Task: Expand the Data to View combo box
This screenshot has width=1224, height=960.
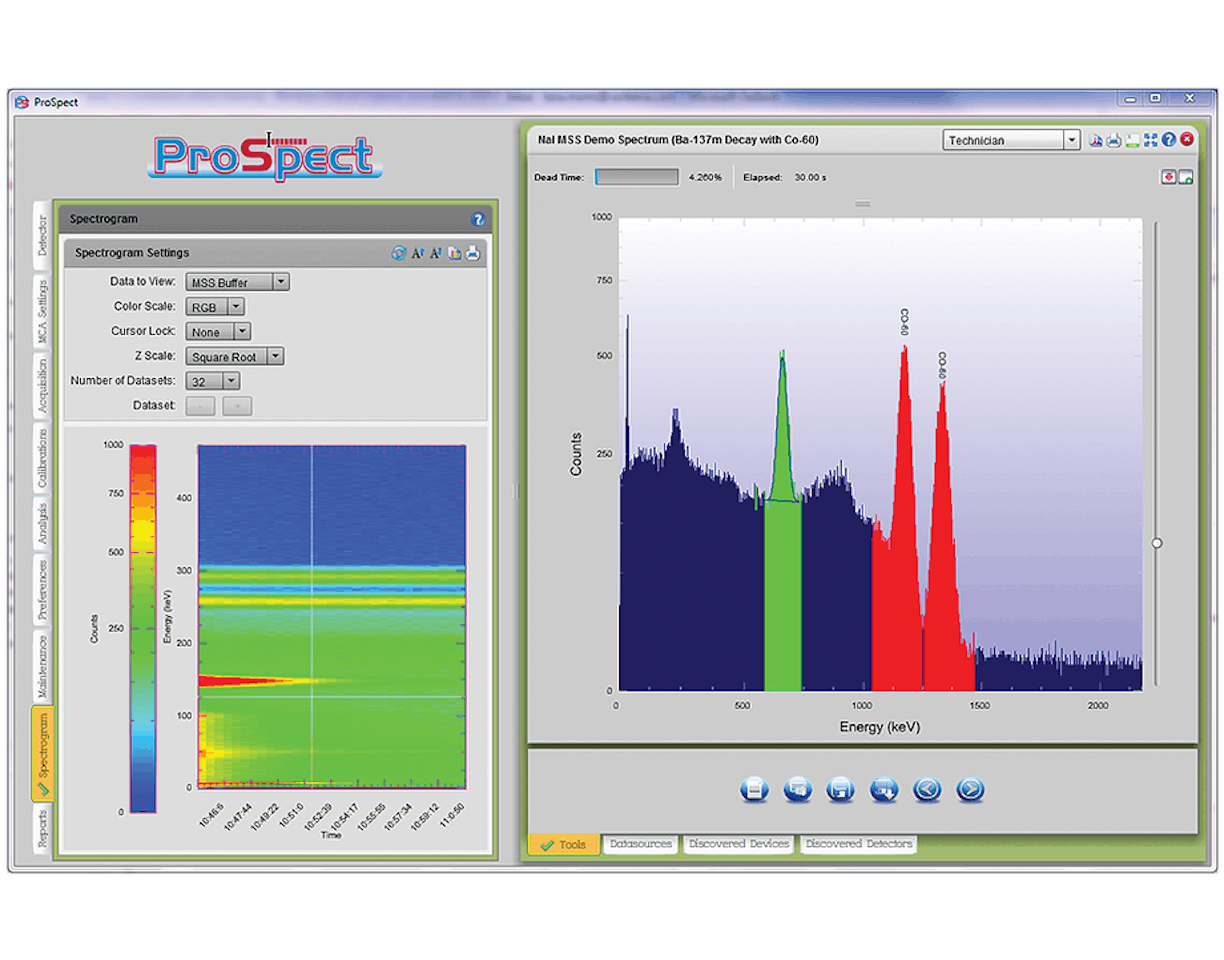Action: click(281, 282)
